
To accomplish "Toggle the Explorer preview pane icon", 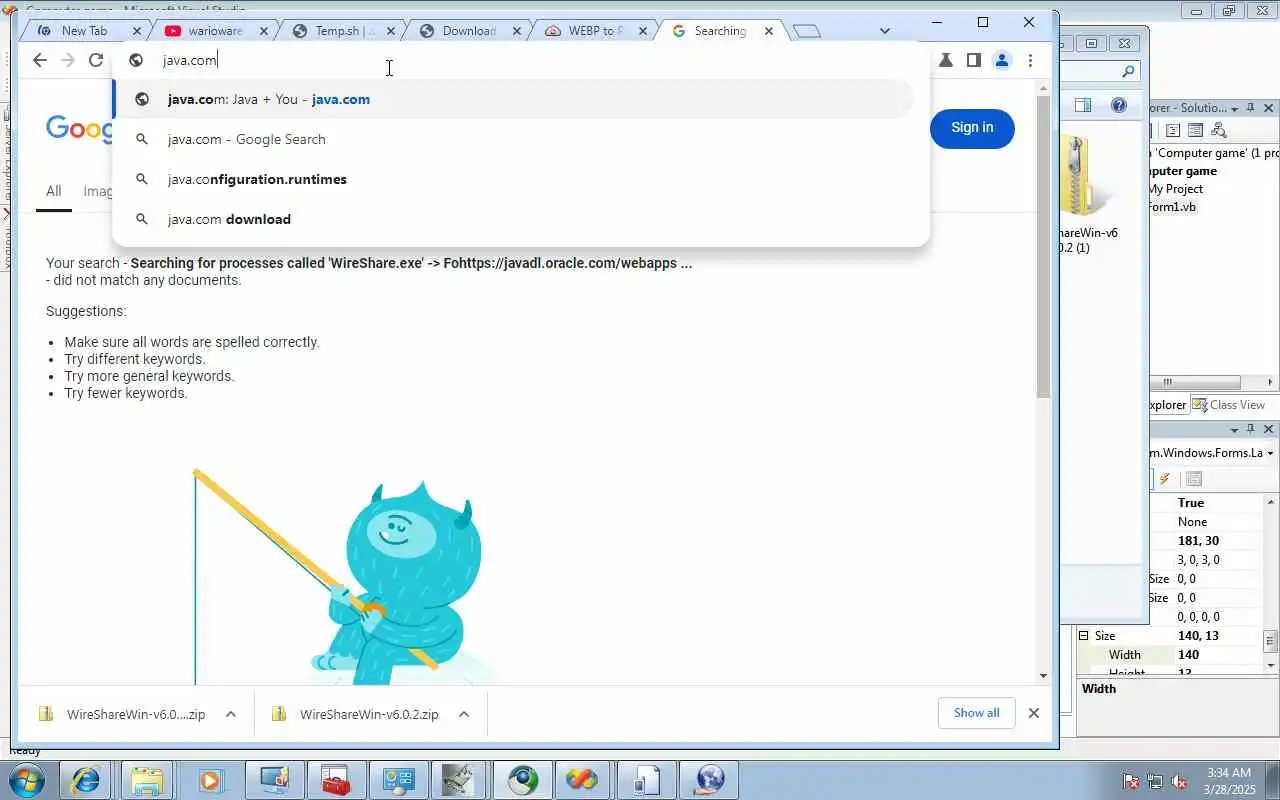I will 1083,105.
